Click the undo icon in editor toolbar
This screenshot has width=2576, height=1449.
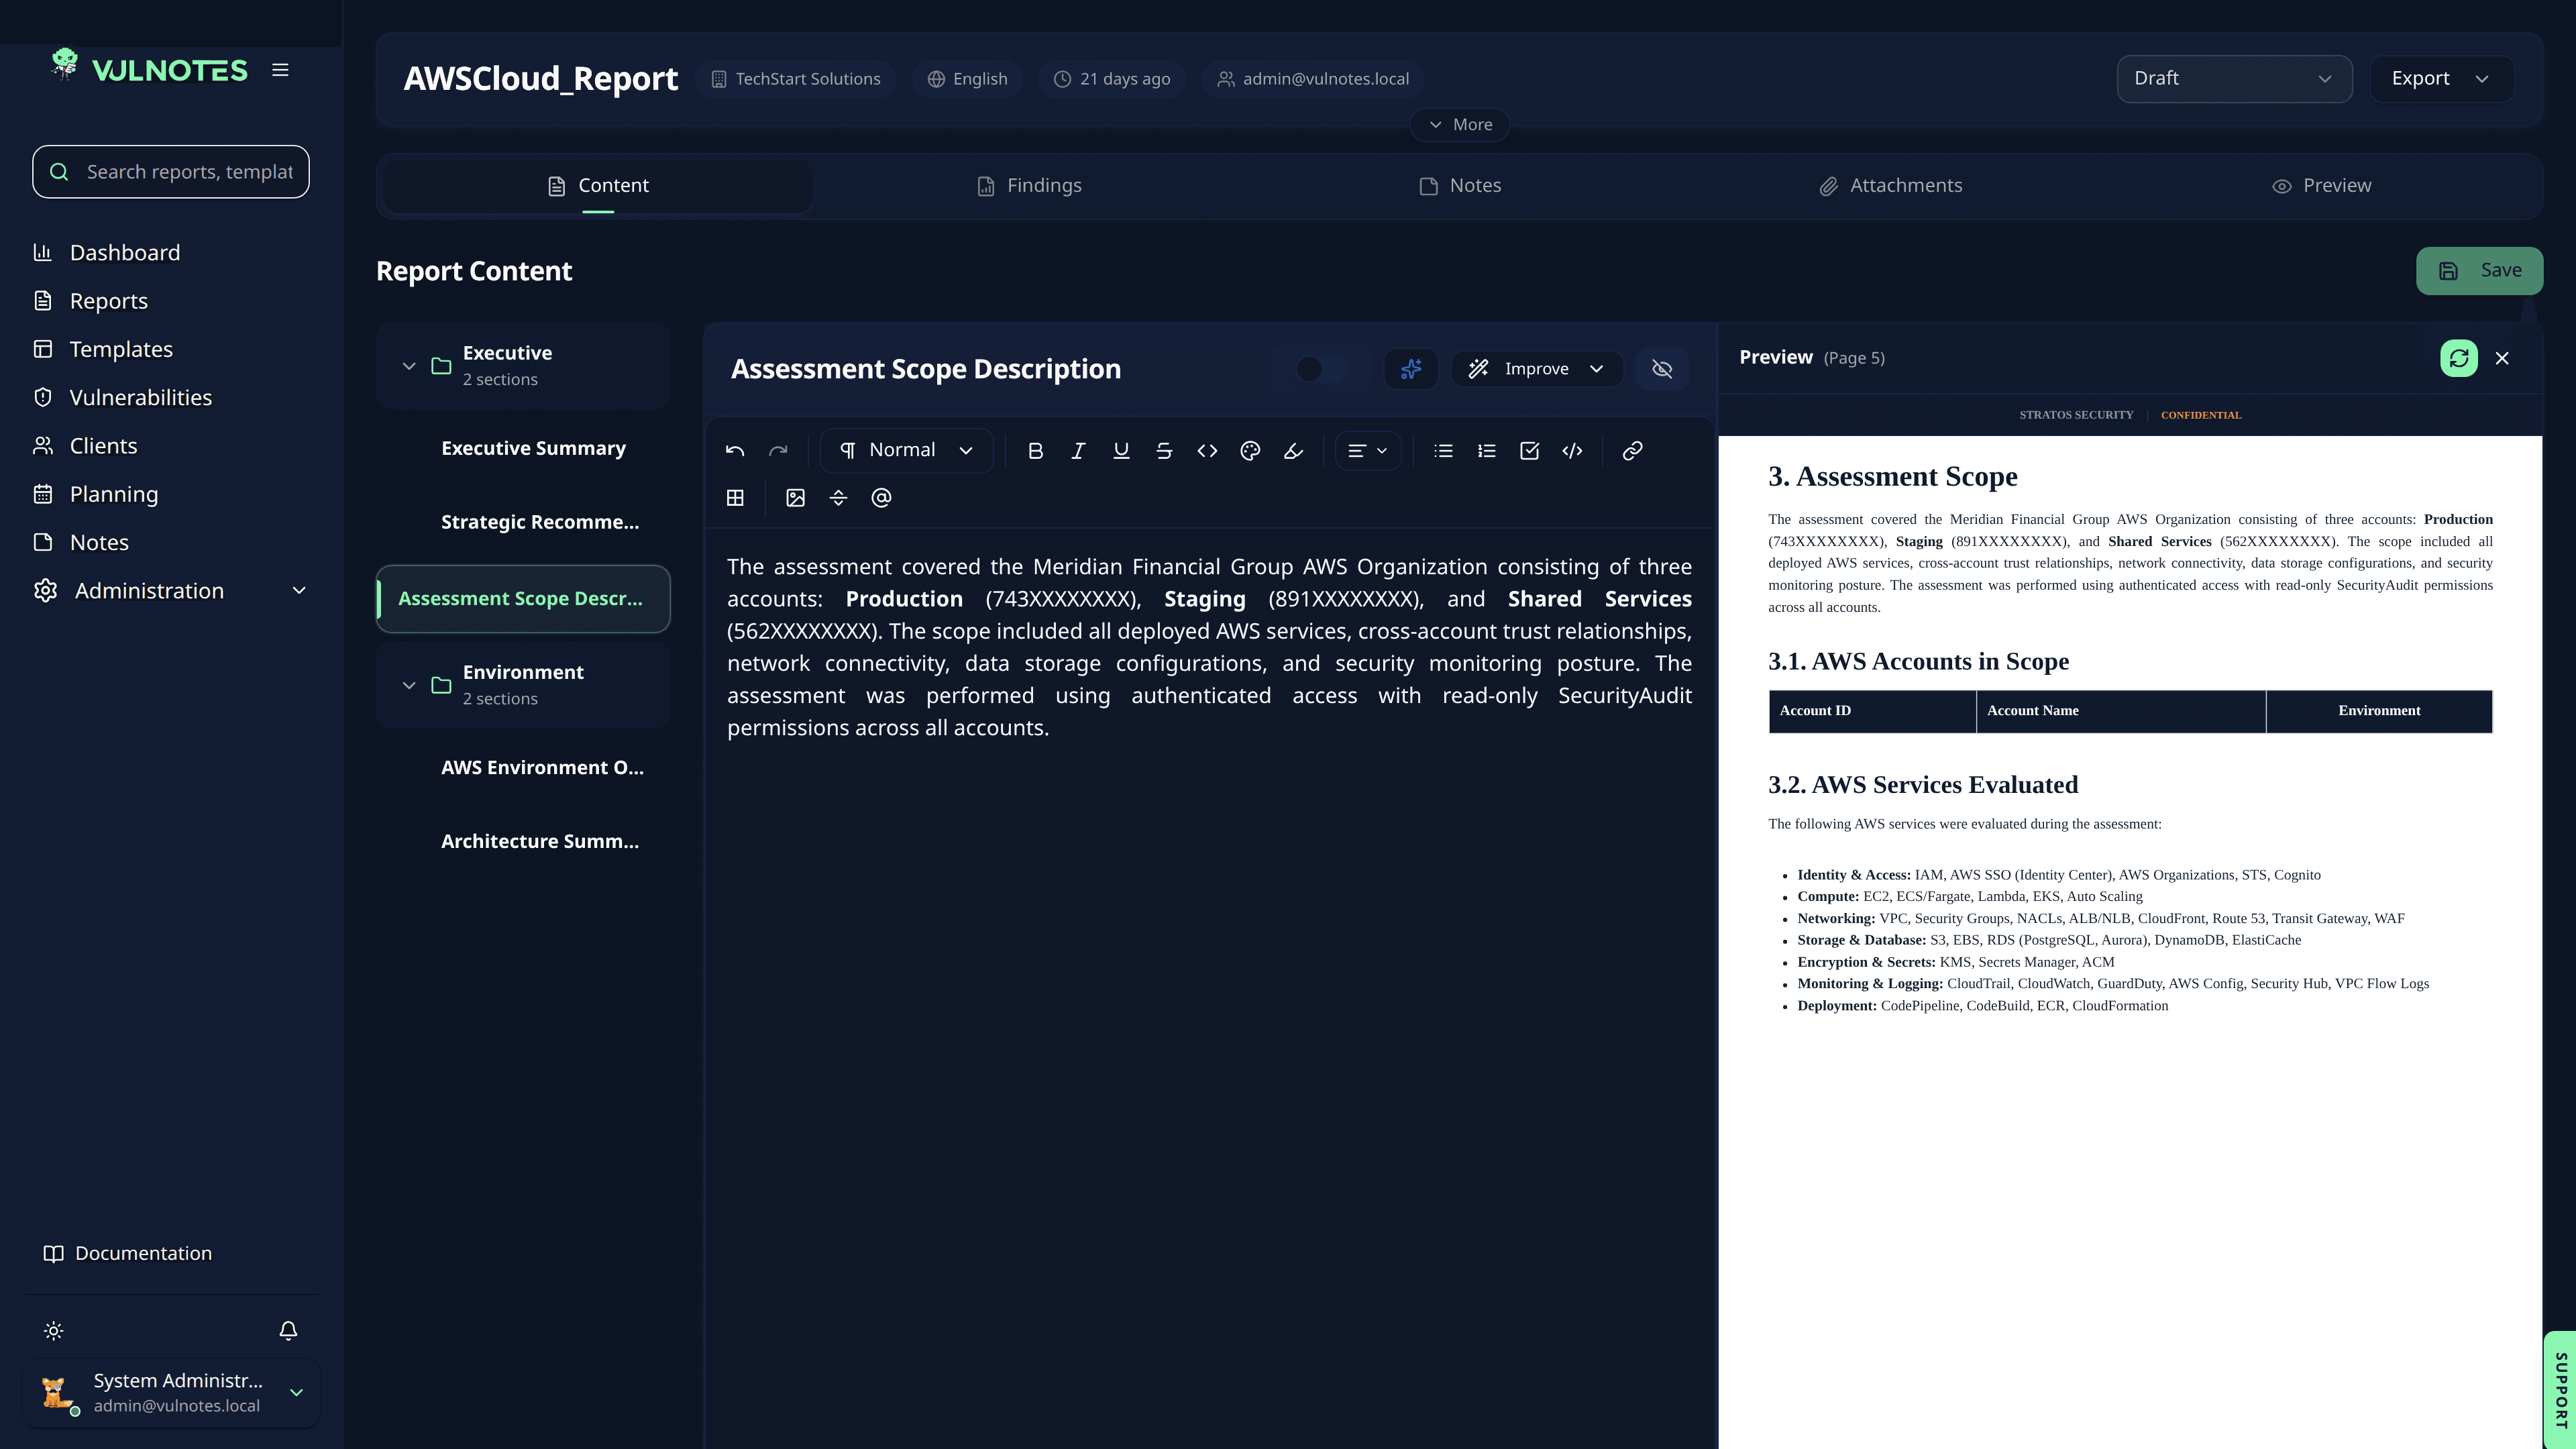tap(735, 450)
